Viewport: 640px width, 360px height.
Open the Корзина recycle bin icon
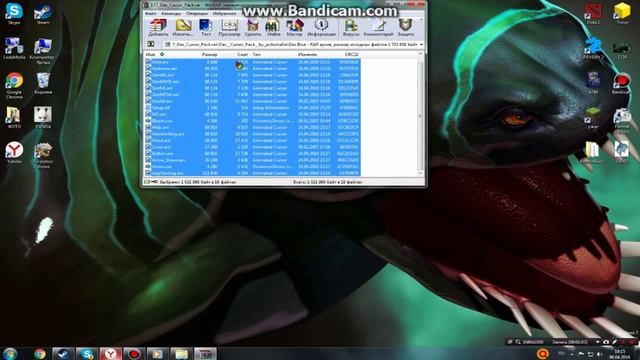[43, 83]
